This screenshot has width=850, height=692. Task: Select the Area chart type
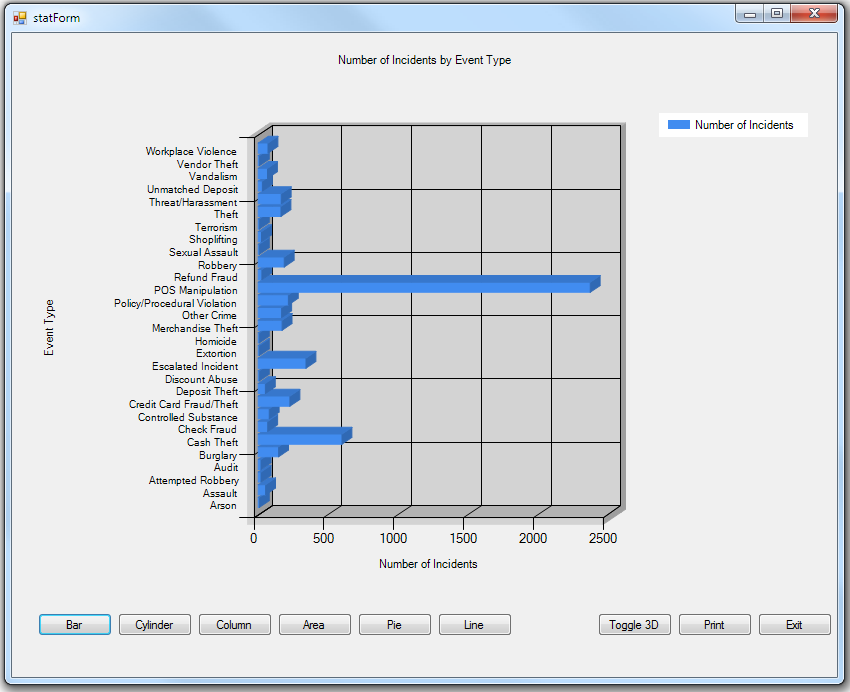(x=314, y=624)
